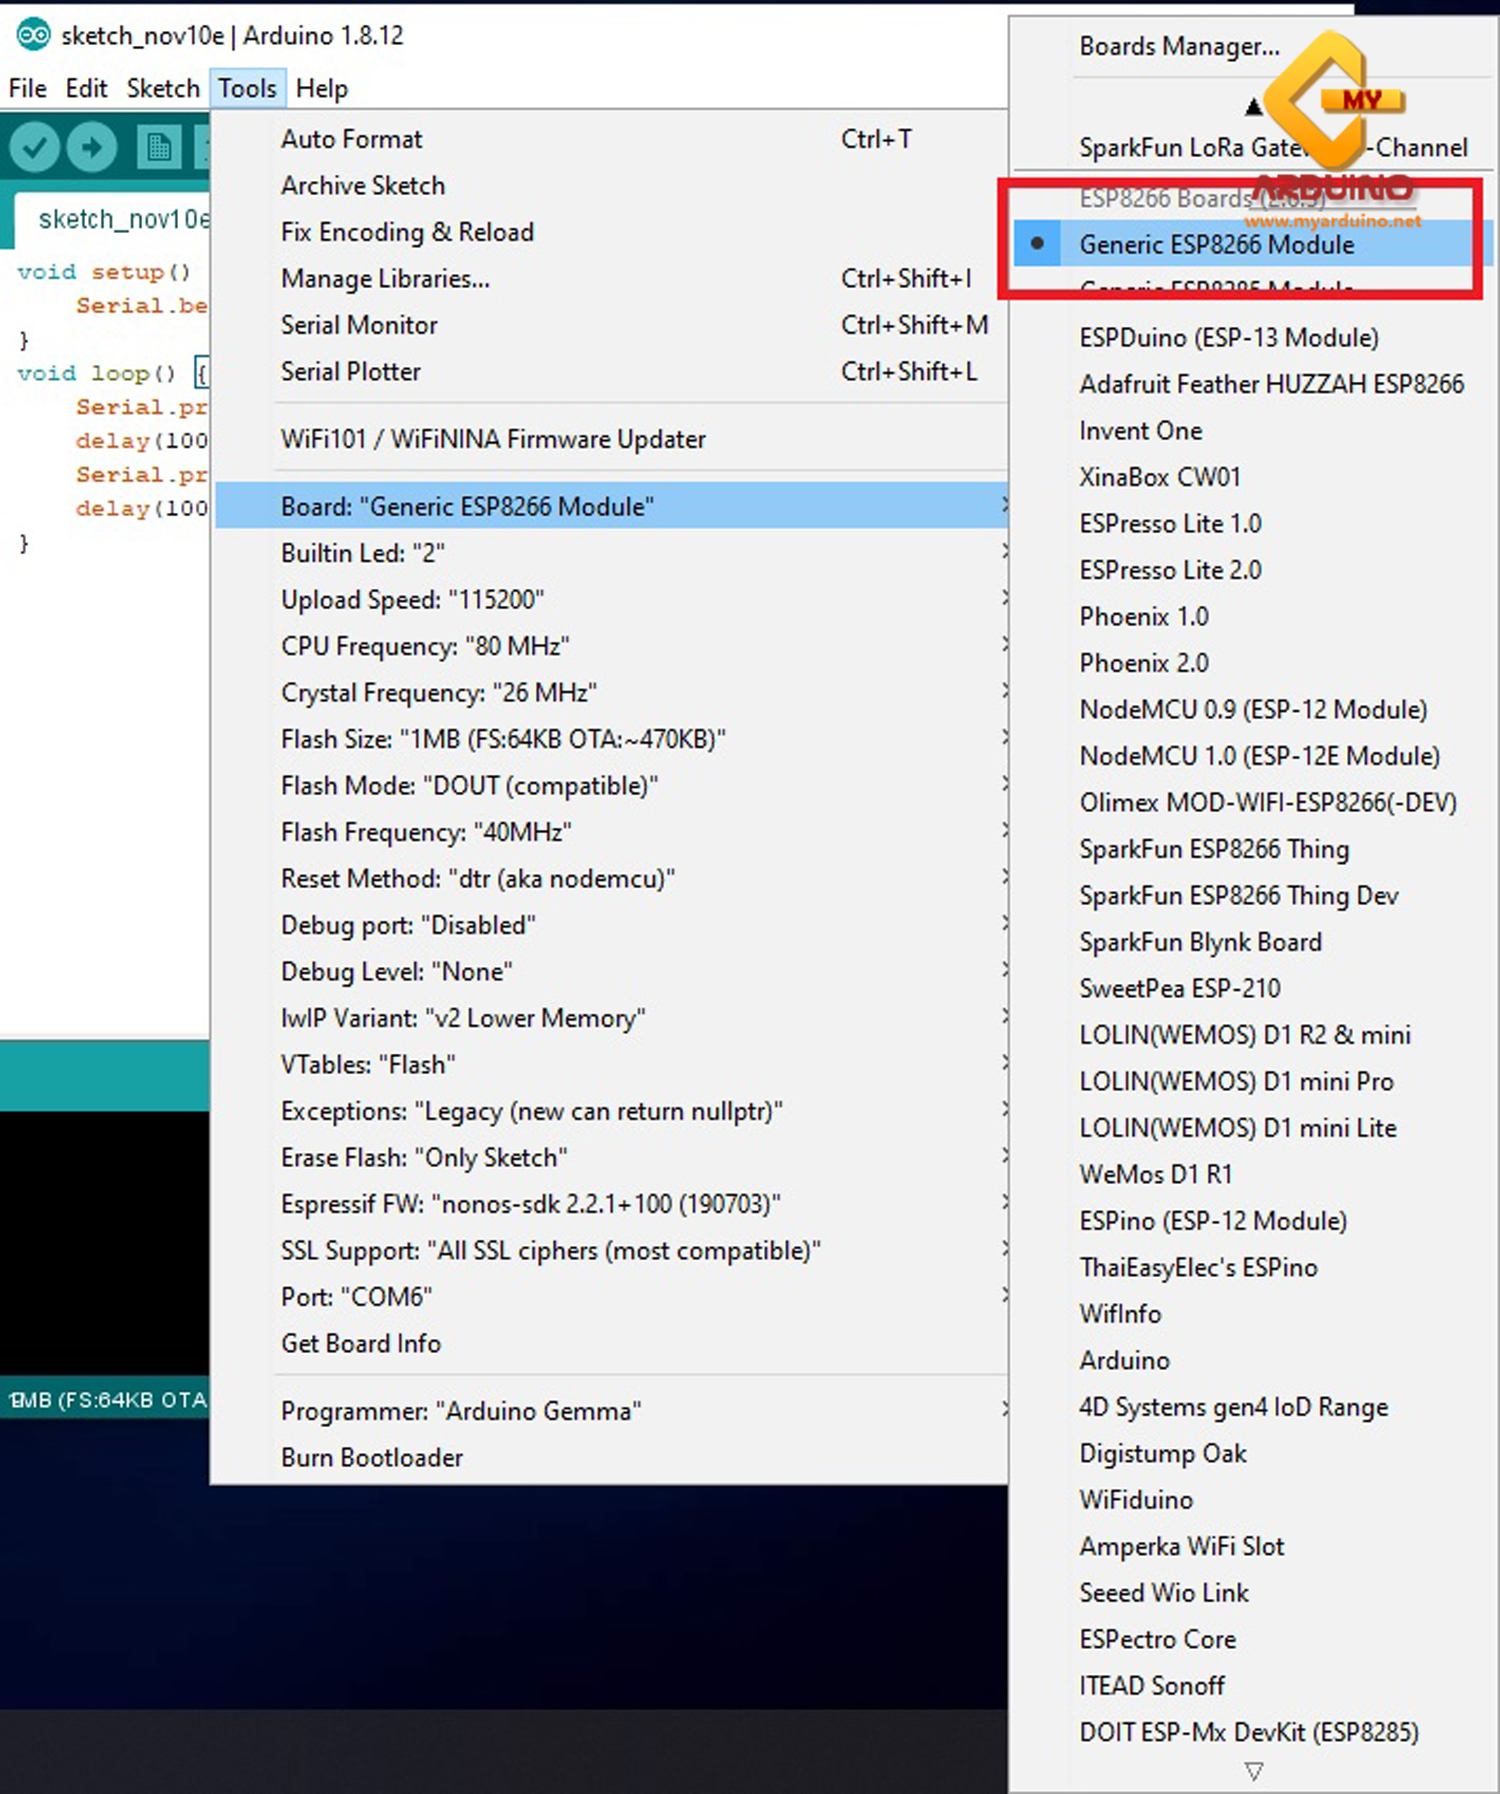Open the Port "COM6" submenu

(x=356, y=1297)
